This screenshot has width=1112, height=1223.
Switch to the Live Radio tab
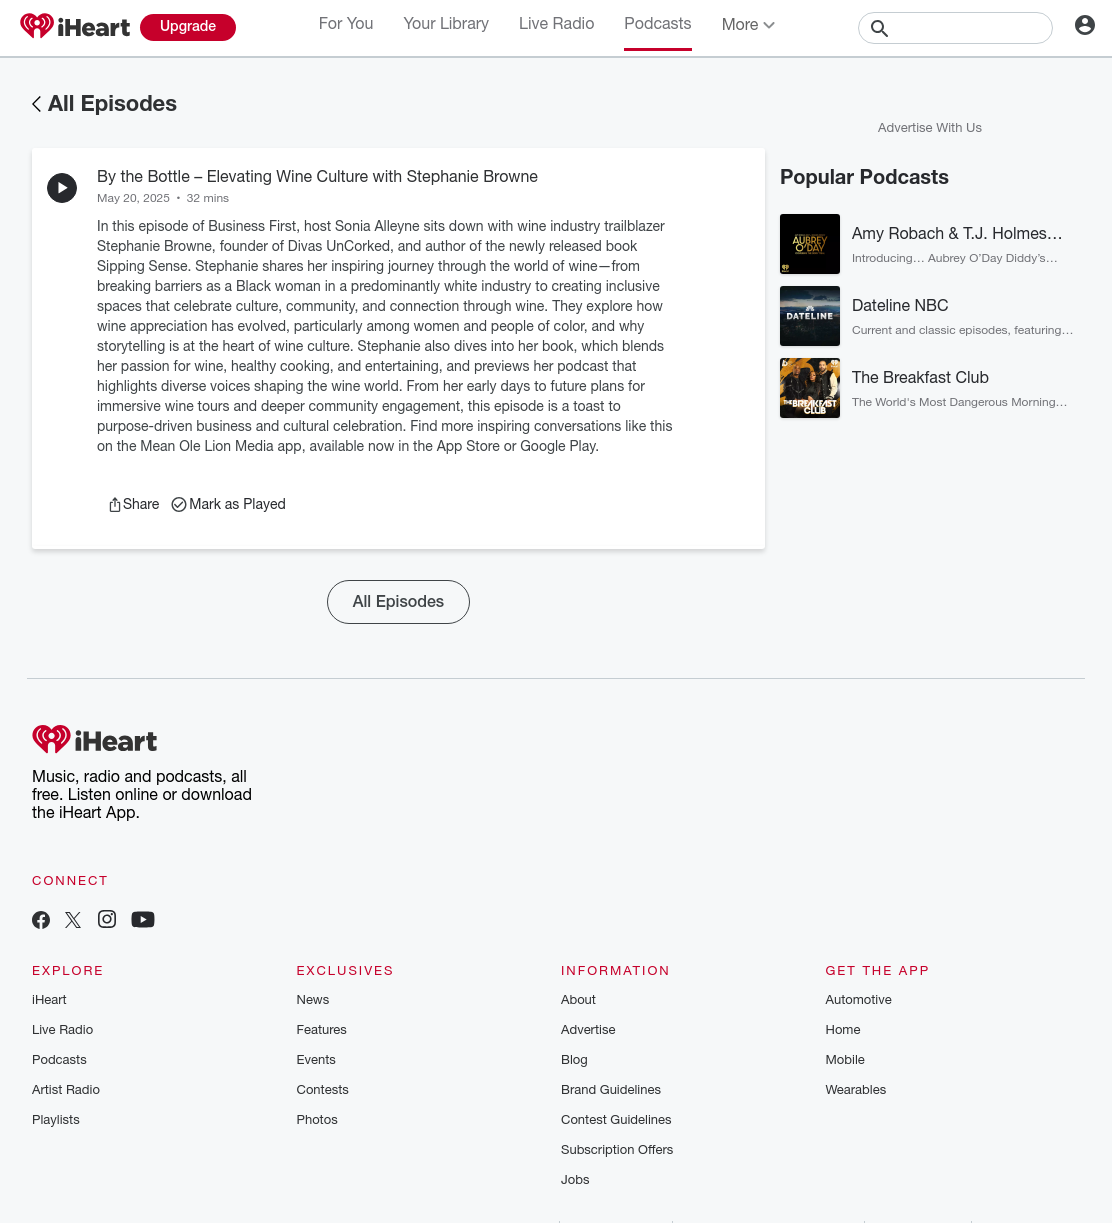tap(556, 24)
